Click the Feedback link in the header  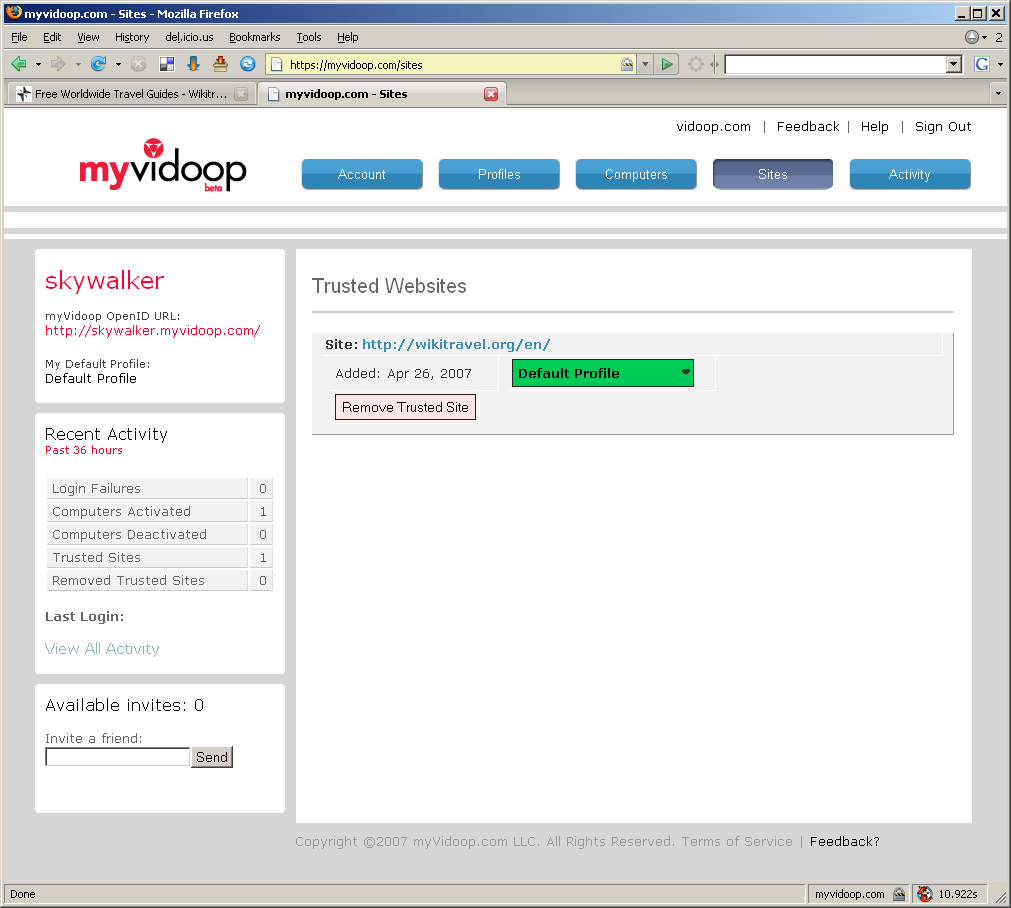pyautogui.click(x=808, y=126)
